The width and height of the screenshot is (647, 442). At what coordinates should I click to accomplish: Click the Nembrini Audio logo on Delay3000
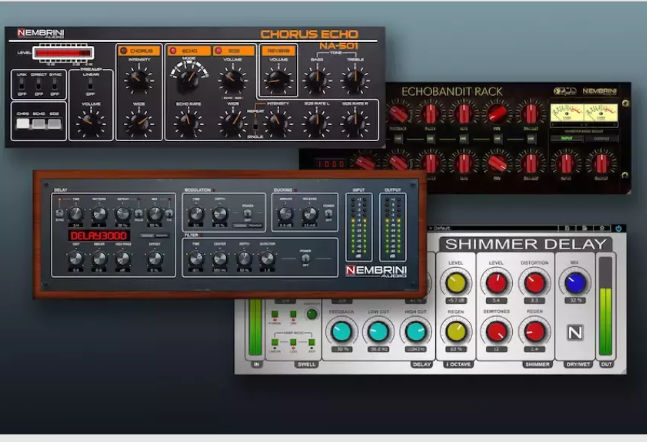376,271
